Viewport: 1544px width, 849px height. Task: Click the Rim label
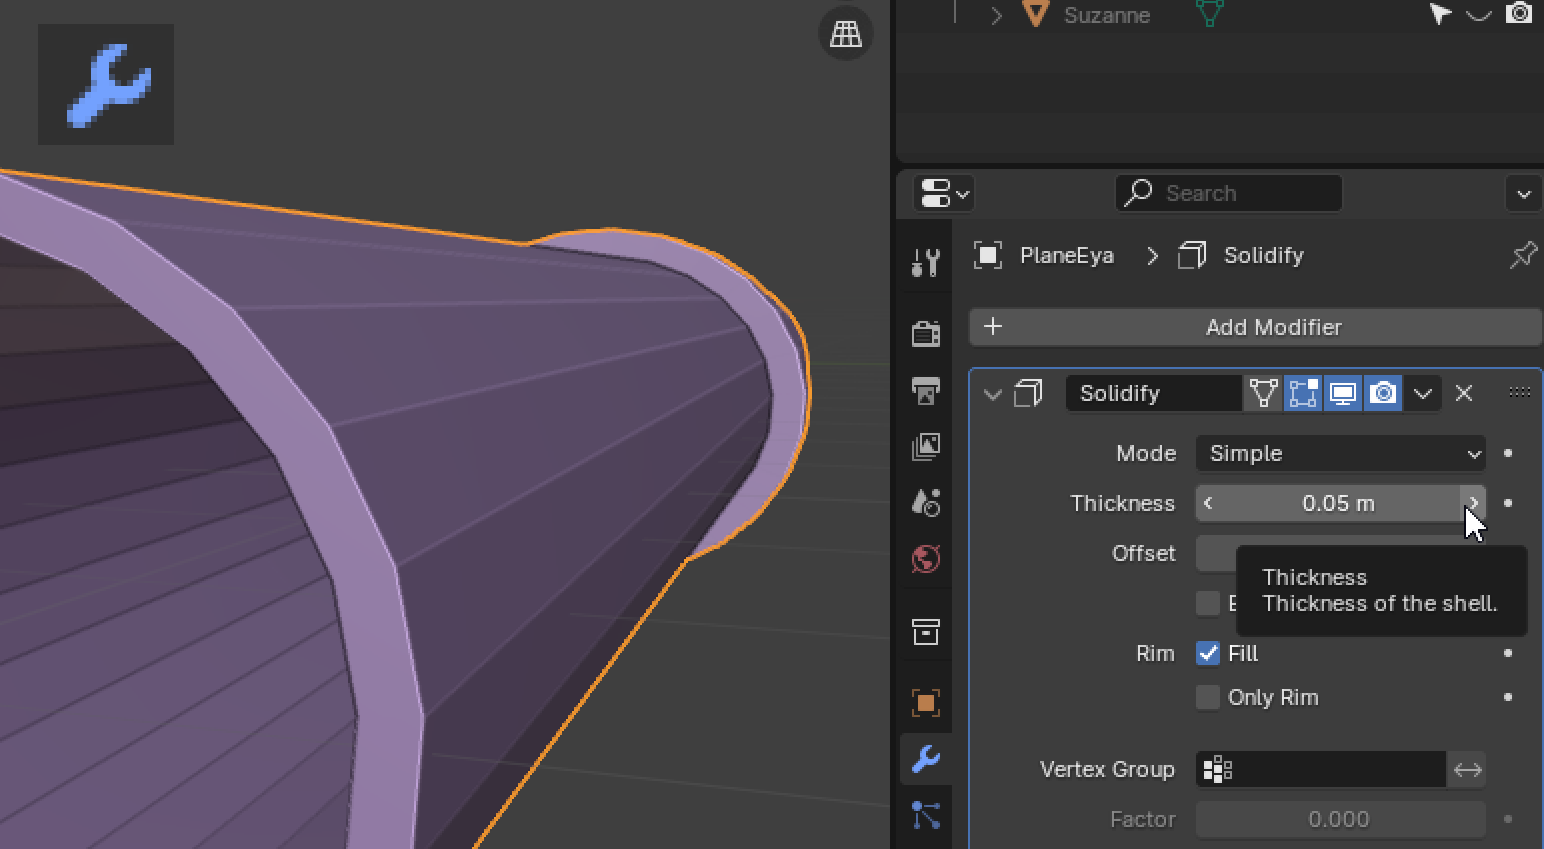(1155, 653)
